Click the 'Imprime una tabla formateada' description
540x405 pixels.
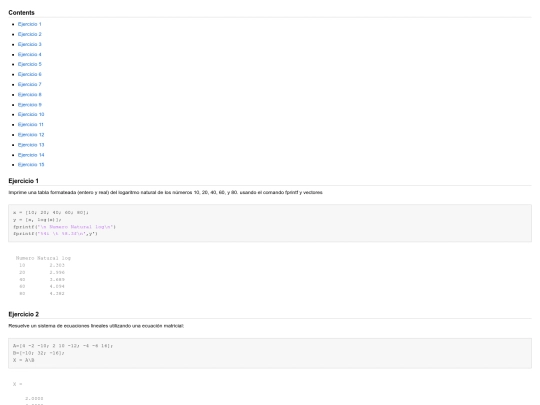(x=166, y=193)
